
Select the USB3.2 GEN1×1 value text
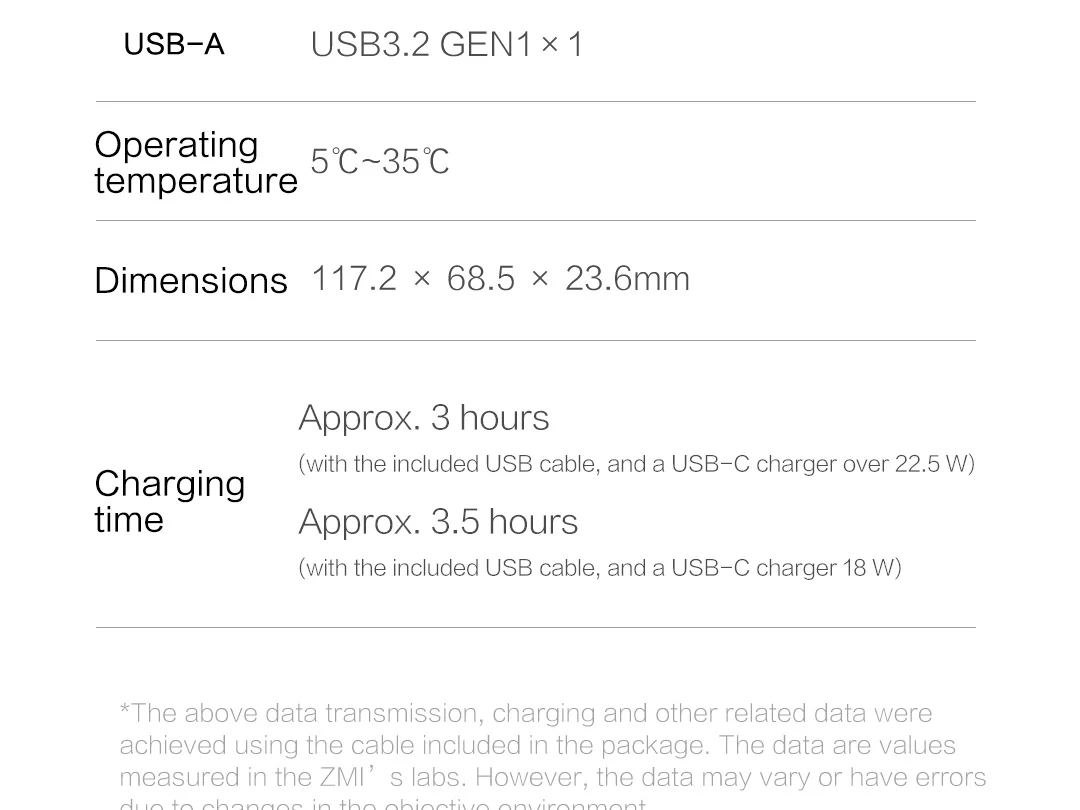click(447, 45)
